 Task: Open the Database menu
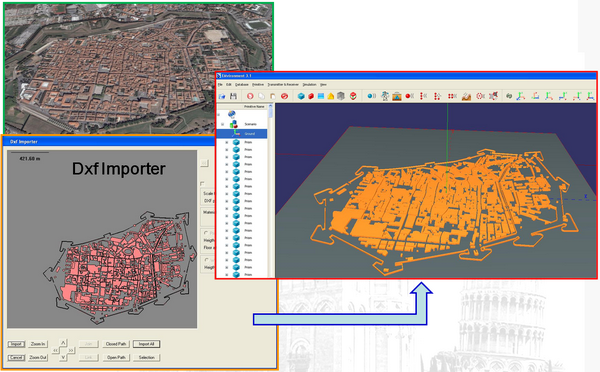(241, 85)
